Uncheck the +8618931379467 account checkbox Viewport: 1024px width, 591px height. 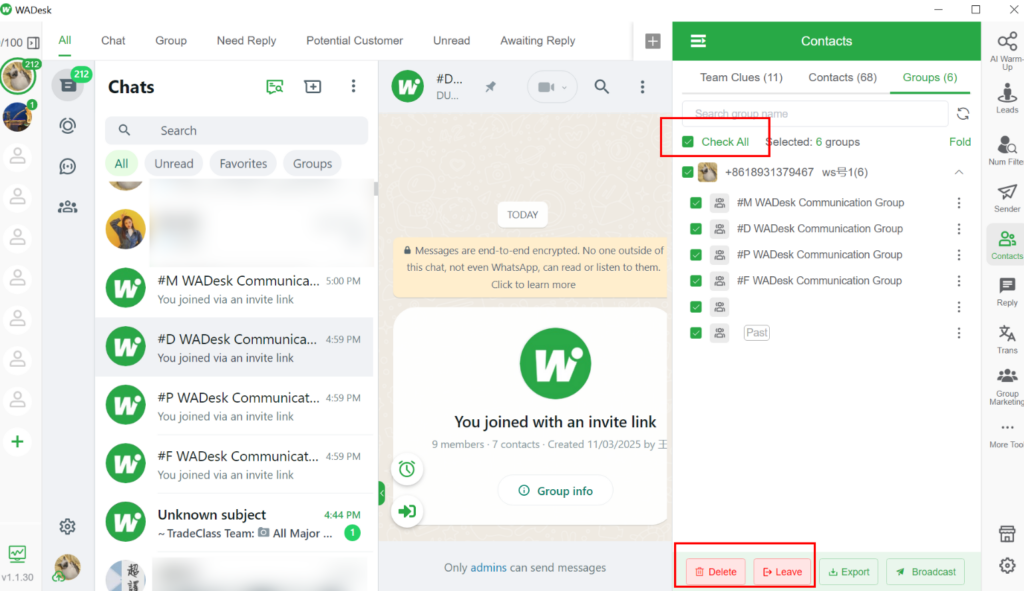click(688, 172)
